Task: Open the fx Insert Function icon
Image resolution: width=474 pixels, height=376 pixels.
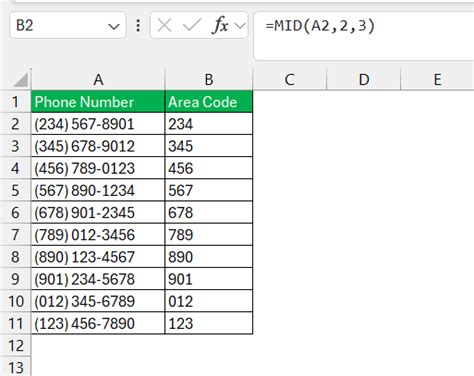Action: coord(220,25)
